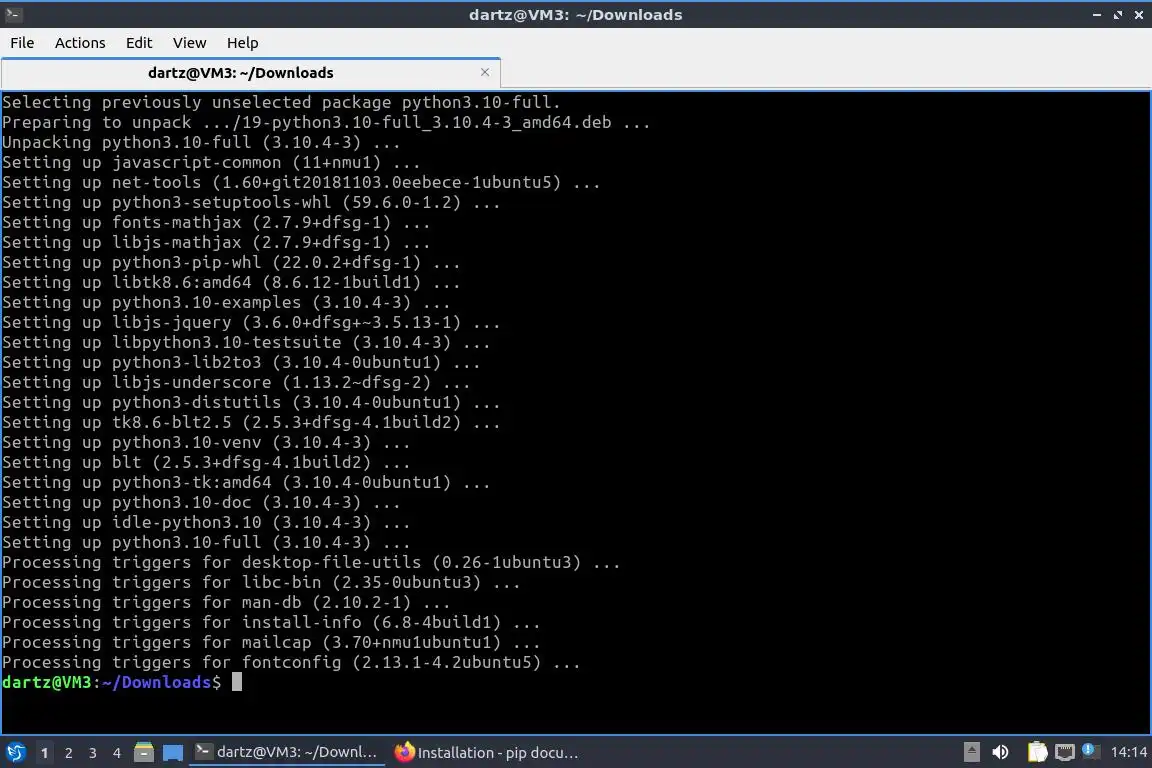
Task: Click the '~/Downloads' path in the prompt
Action: (x=156, y=682)
